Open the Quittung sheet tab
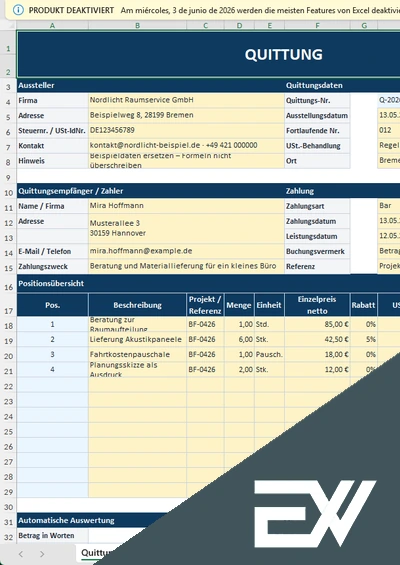 (x=94, y=553)
